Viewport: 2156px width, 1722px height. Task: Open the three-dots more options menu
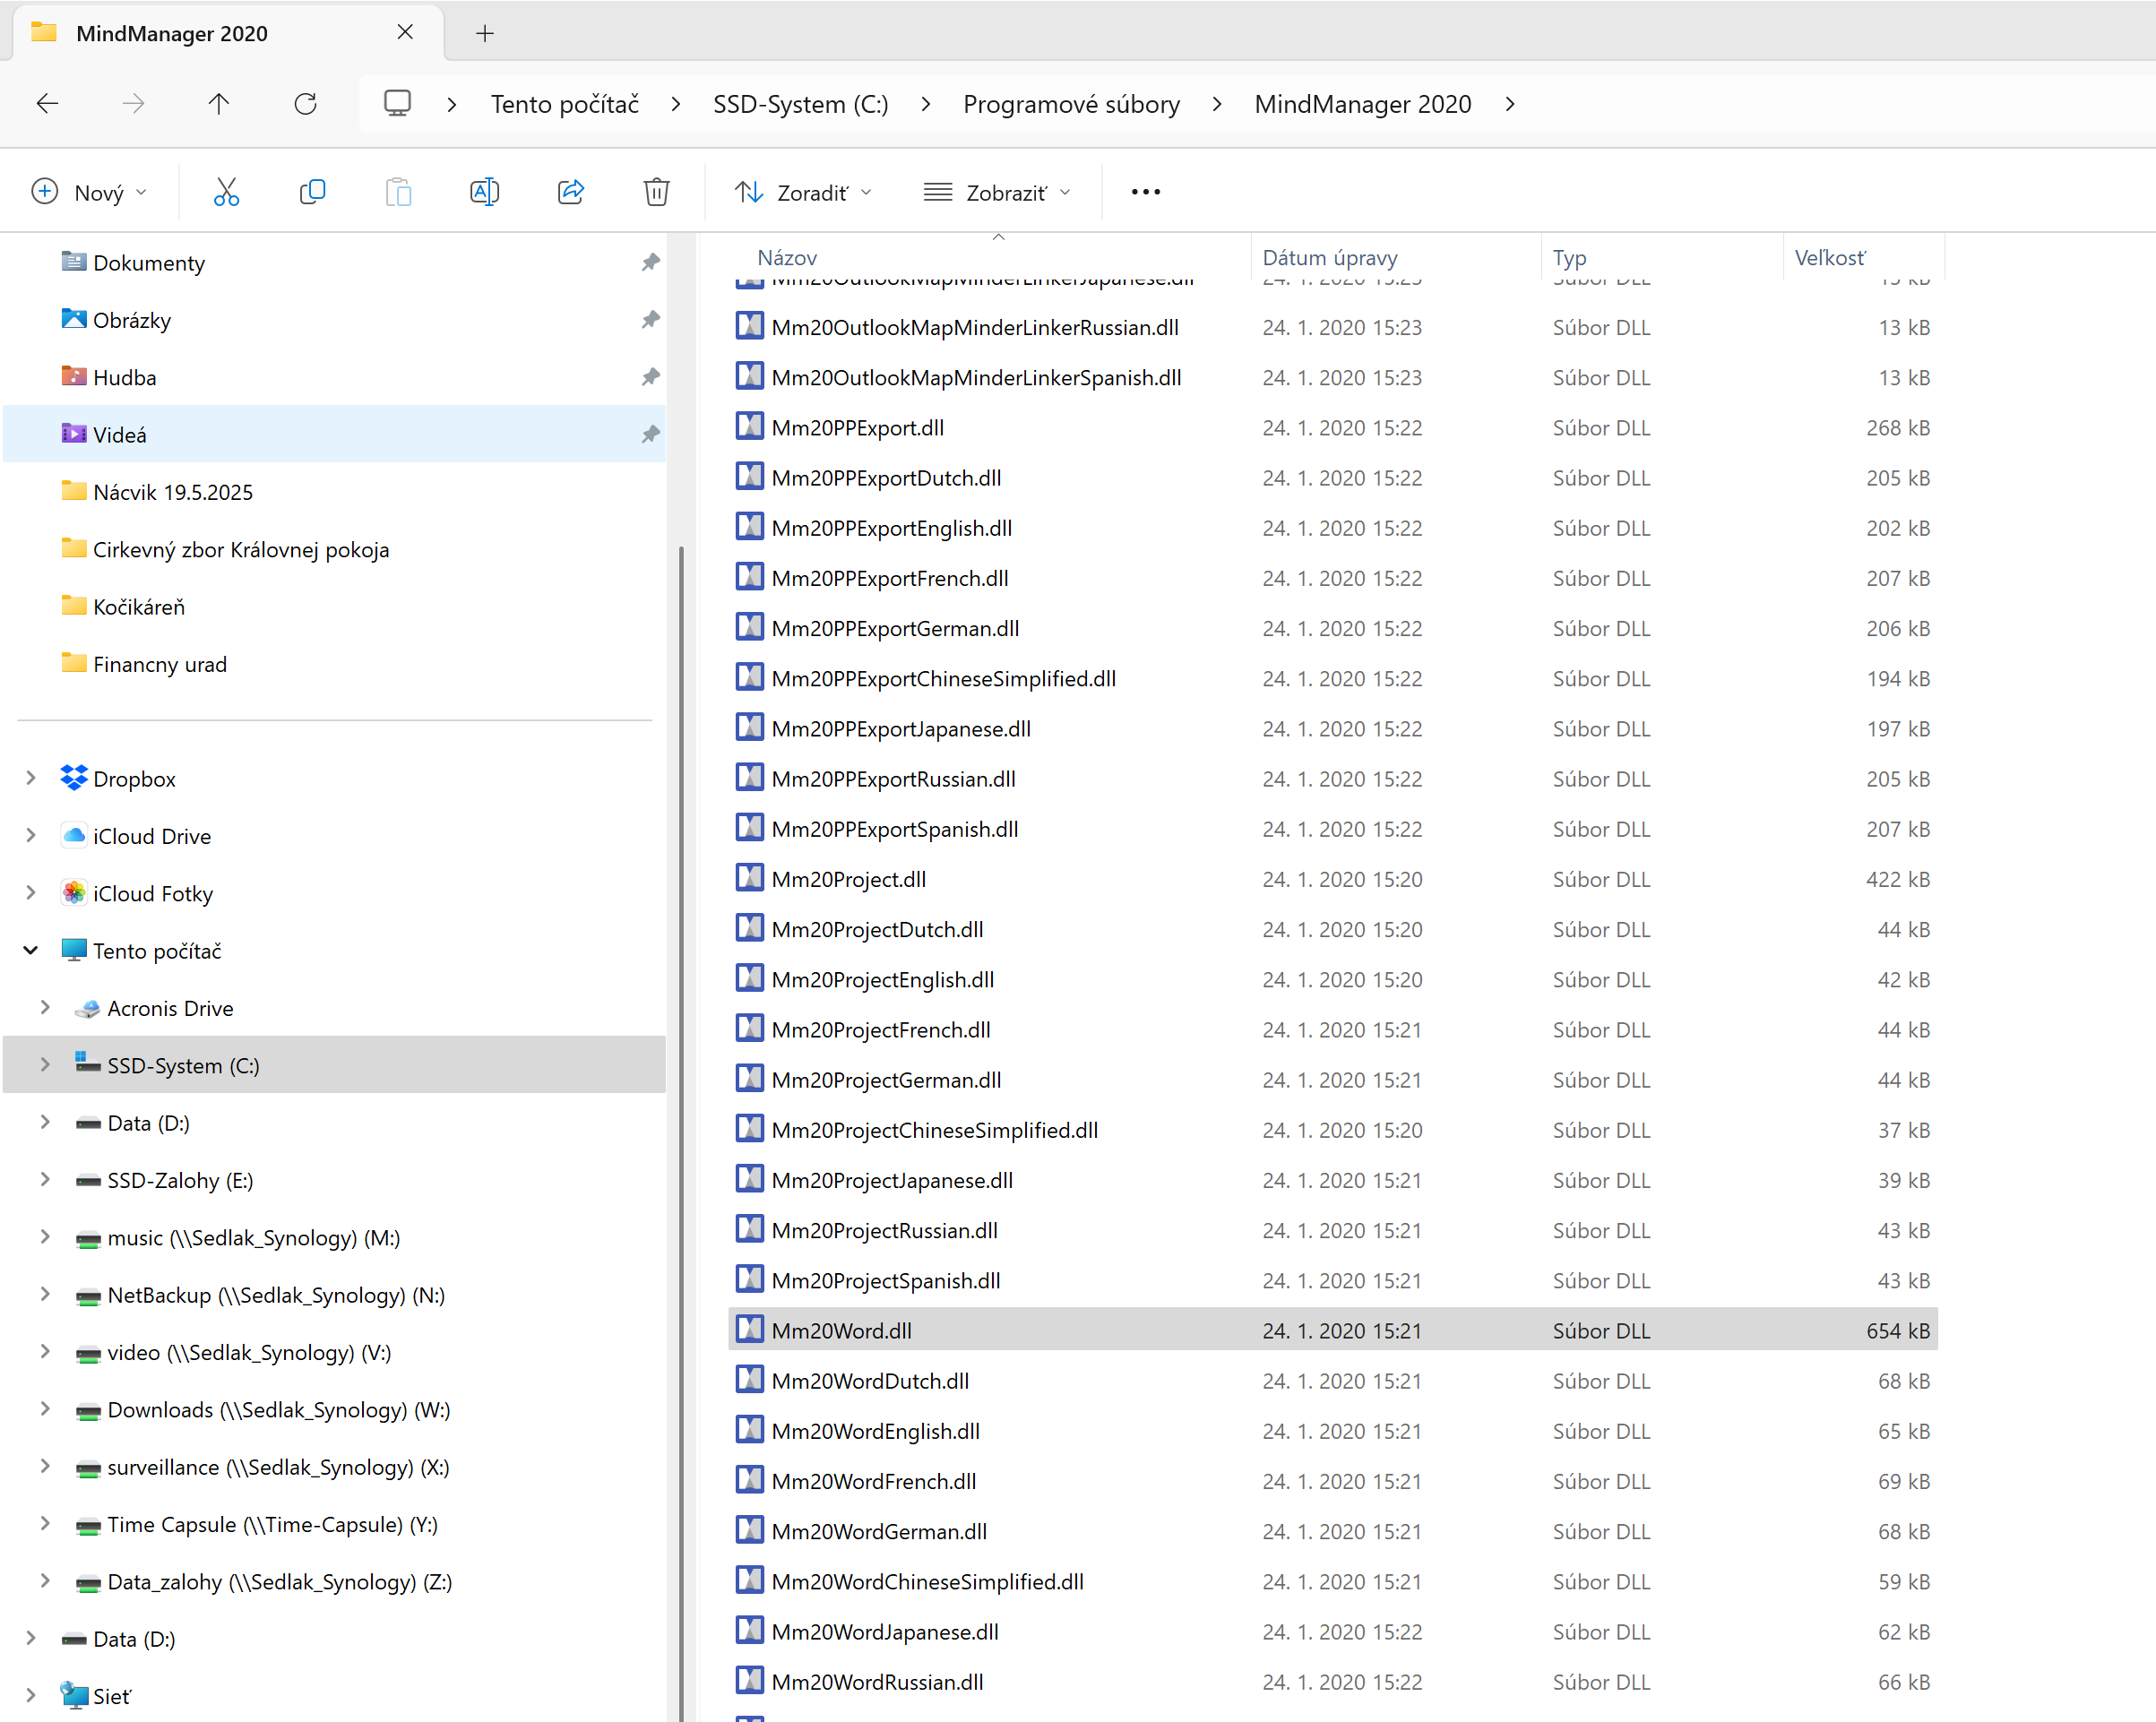tap(1145, 192)
